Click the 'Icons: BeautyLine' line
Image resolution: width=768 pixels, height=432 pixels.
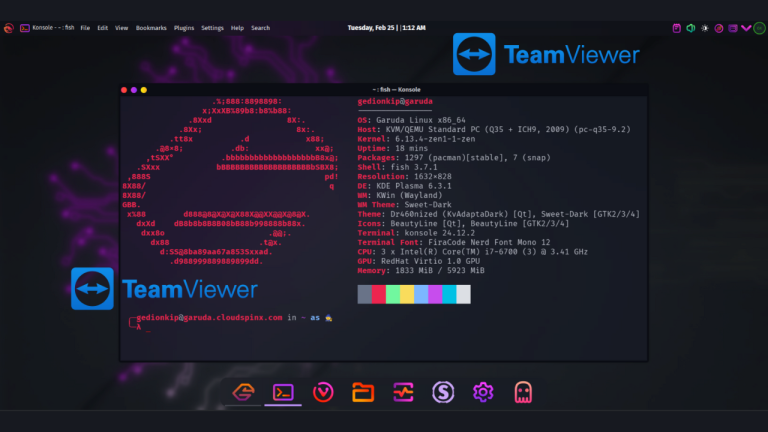(x=463, y=223)
